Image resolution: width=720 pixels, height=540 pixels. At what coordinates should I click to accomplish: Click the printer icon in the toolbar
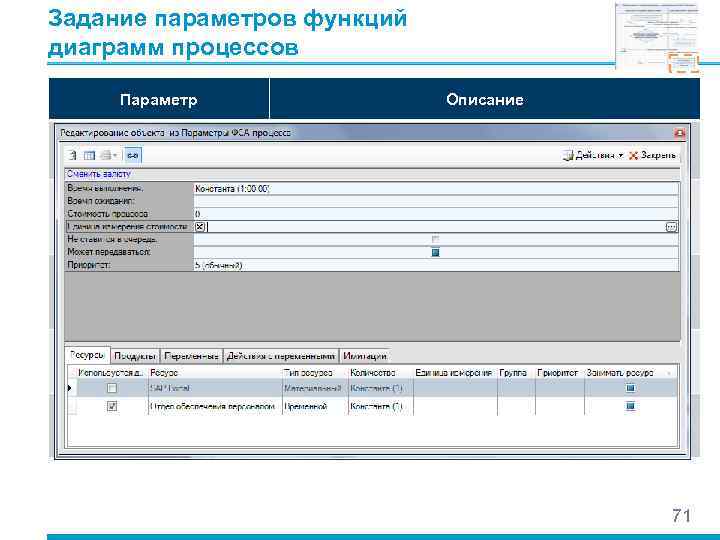(x=106, y=155)
